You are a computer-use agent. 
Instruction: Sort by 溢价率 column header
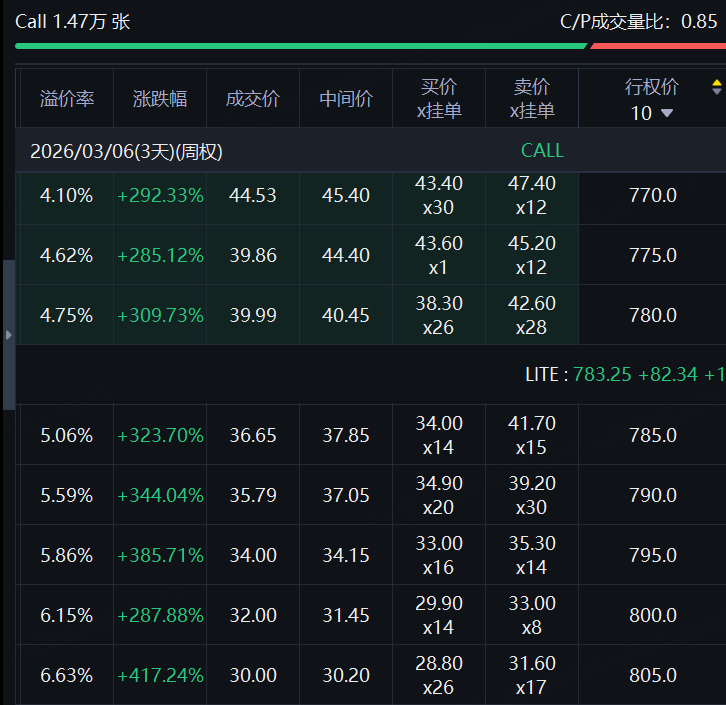coord(67,99)
